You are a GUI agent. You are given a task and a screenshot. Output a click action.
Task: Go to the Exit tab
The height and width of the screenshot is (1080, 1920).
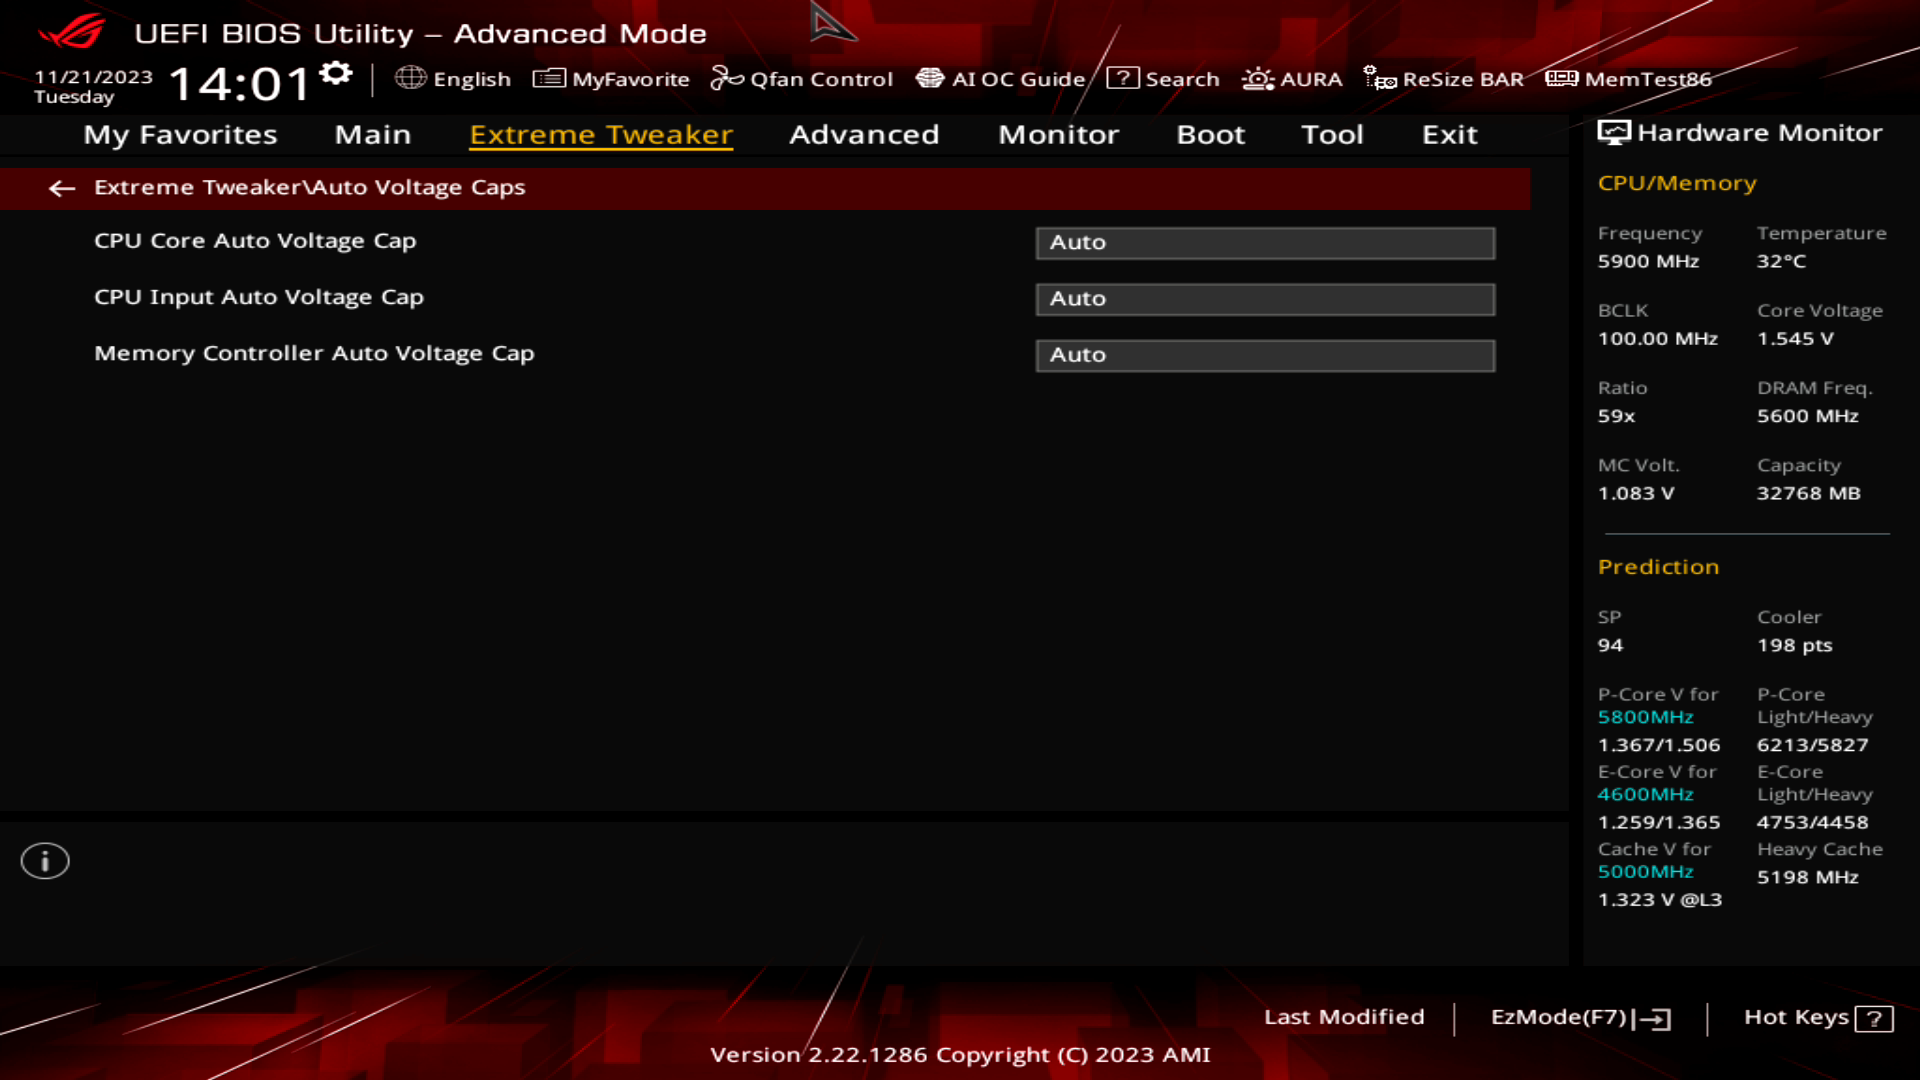[1449, 135]
